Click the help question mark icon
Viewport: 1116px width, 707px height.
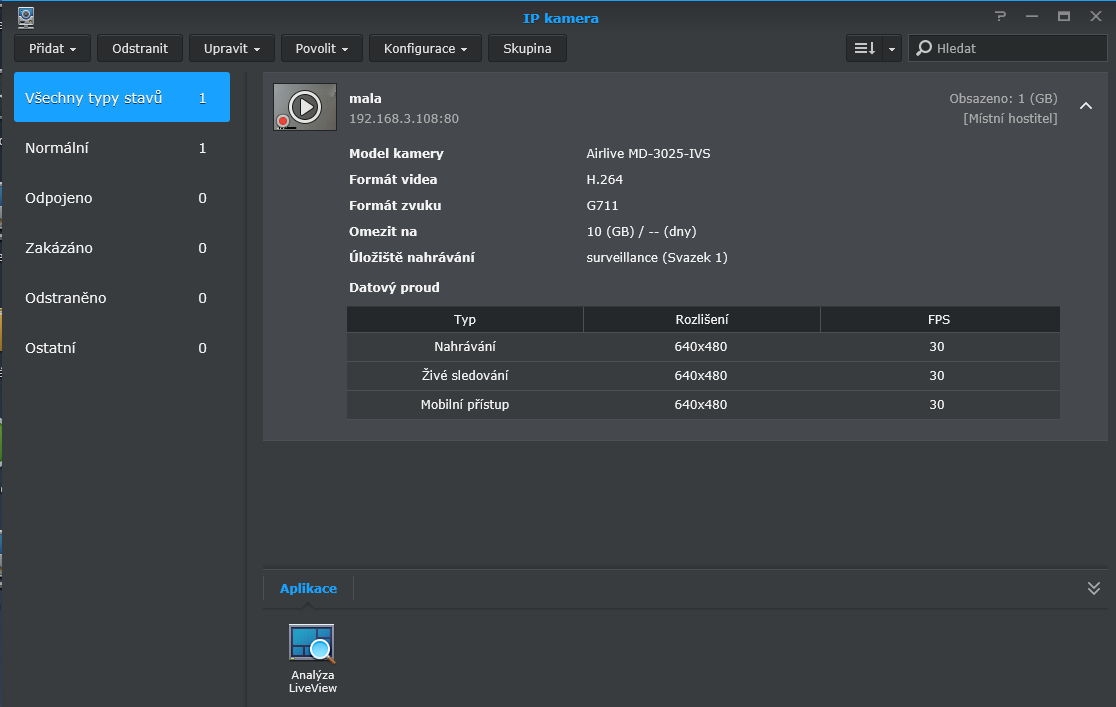click(x=1000, y=17)
